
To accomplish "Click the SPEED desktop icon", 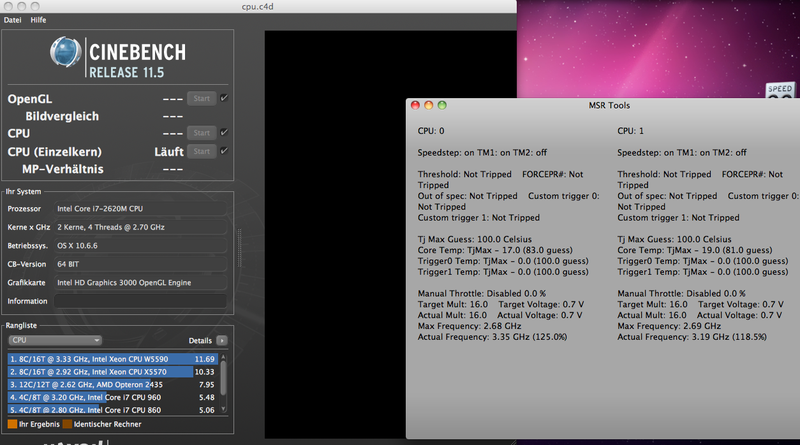I will (781, 90).
